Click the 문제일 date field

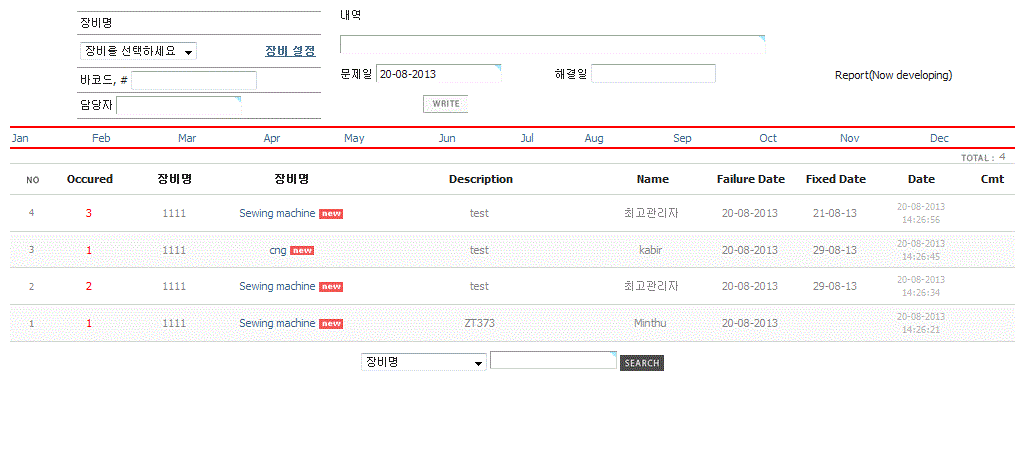coord(438,74)
